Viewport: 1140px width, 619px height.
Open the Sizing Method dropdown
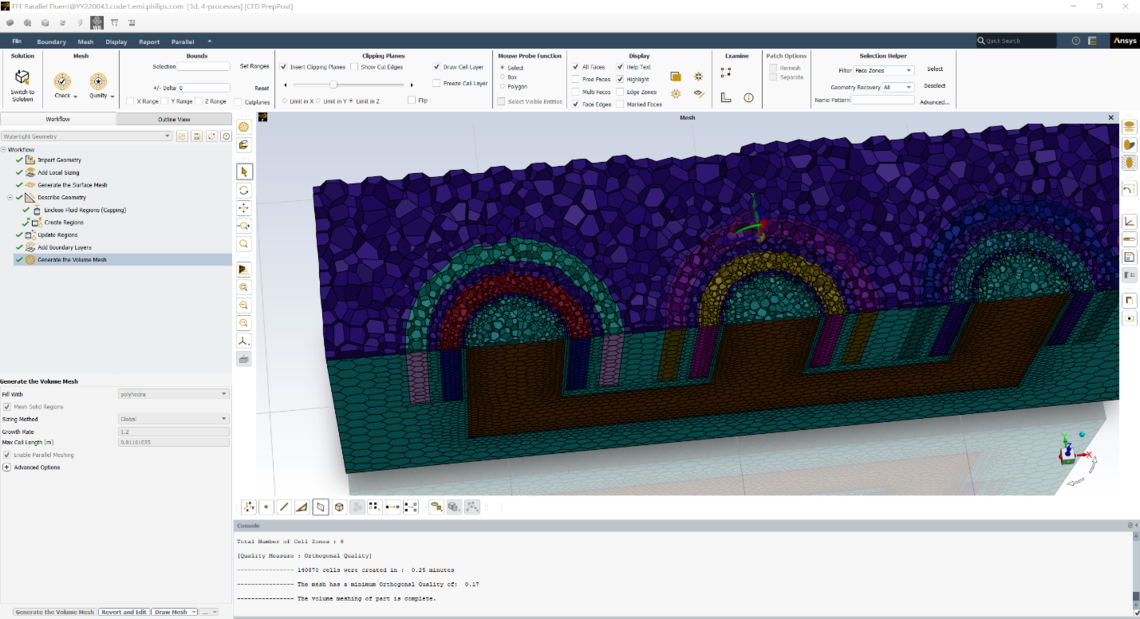[x=173, y=417]
